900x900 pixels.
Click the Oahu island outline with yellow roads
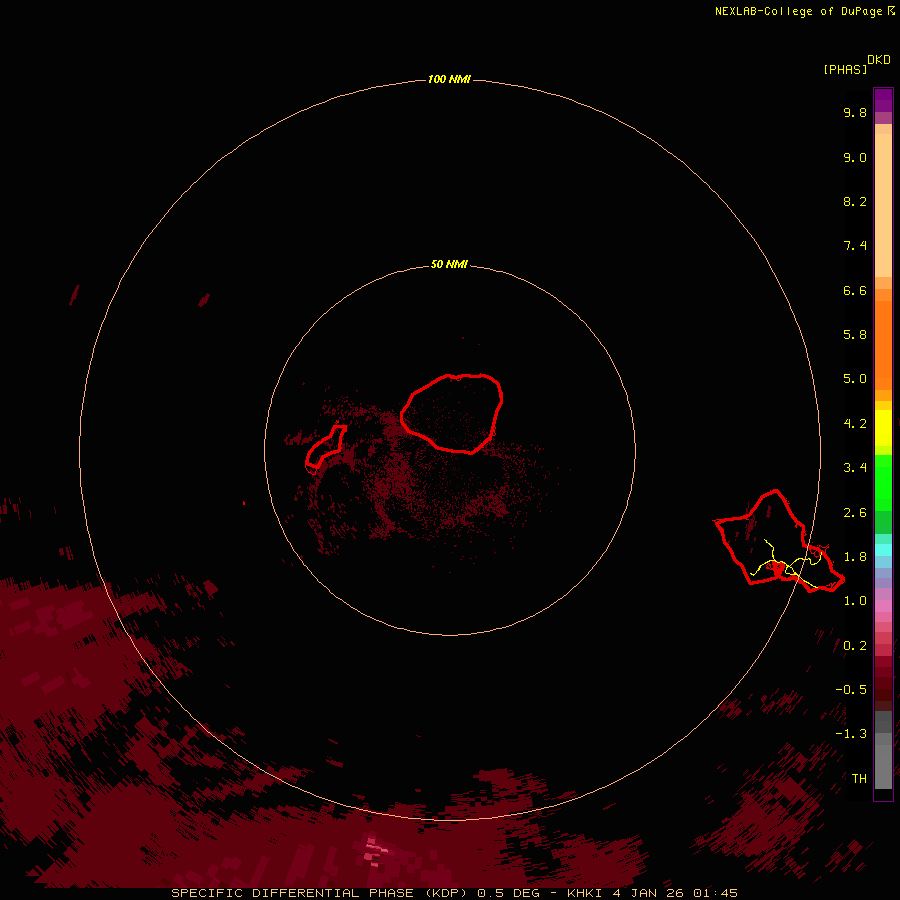coord(779,541)
